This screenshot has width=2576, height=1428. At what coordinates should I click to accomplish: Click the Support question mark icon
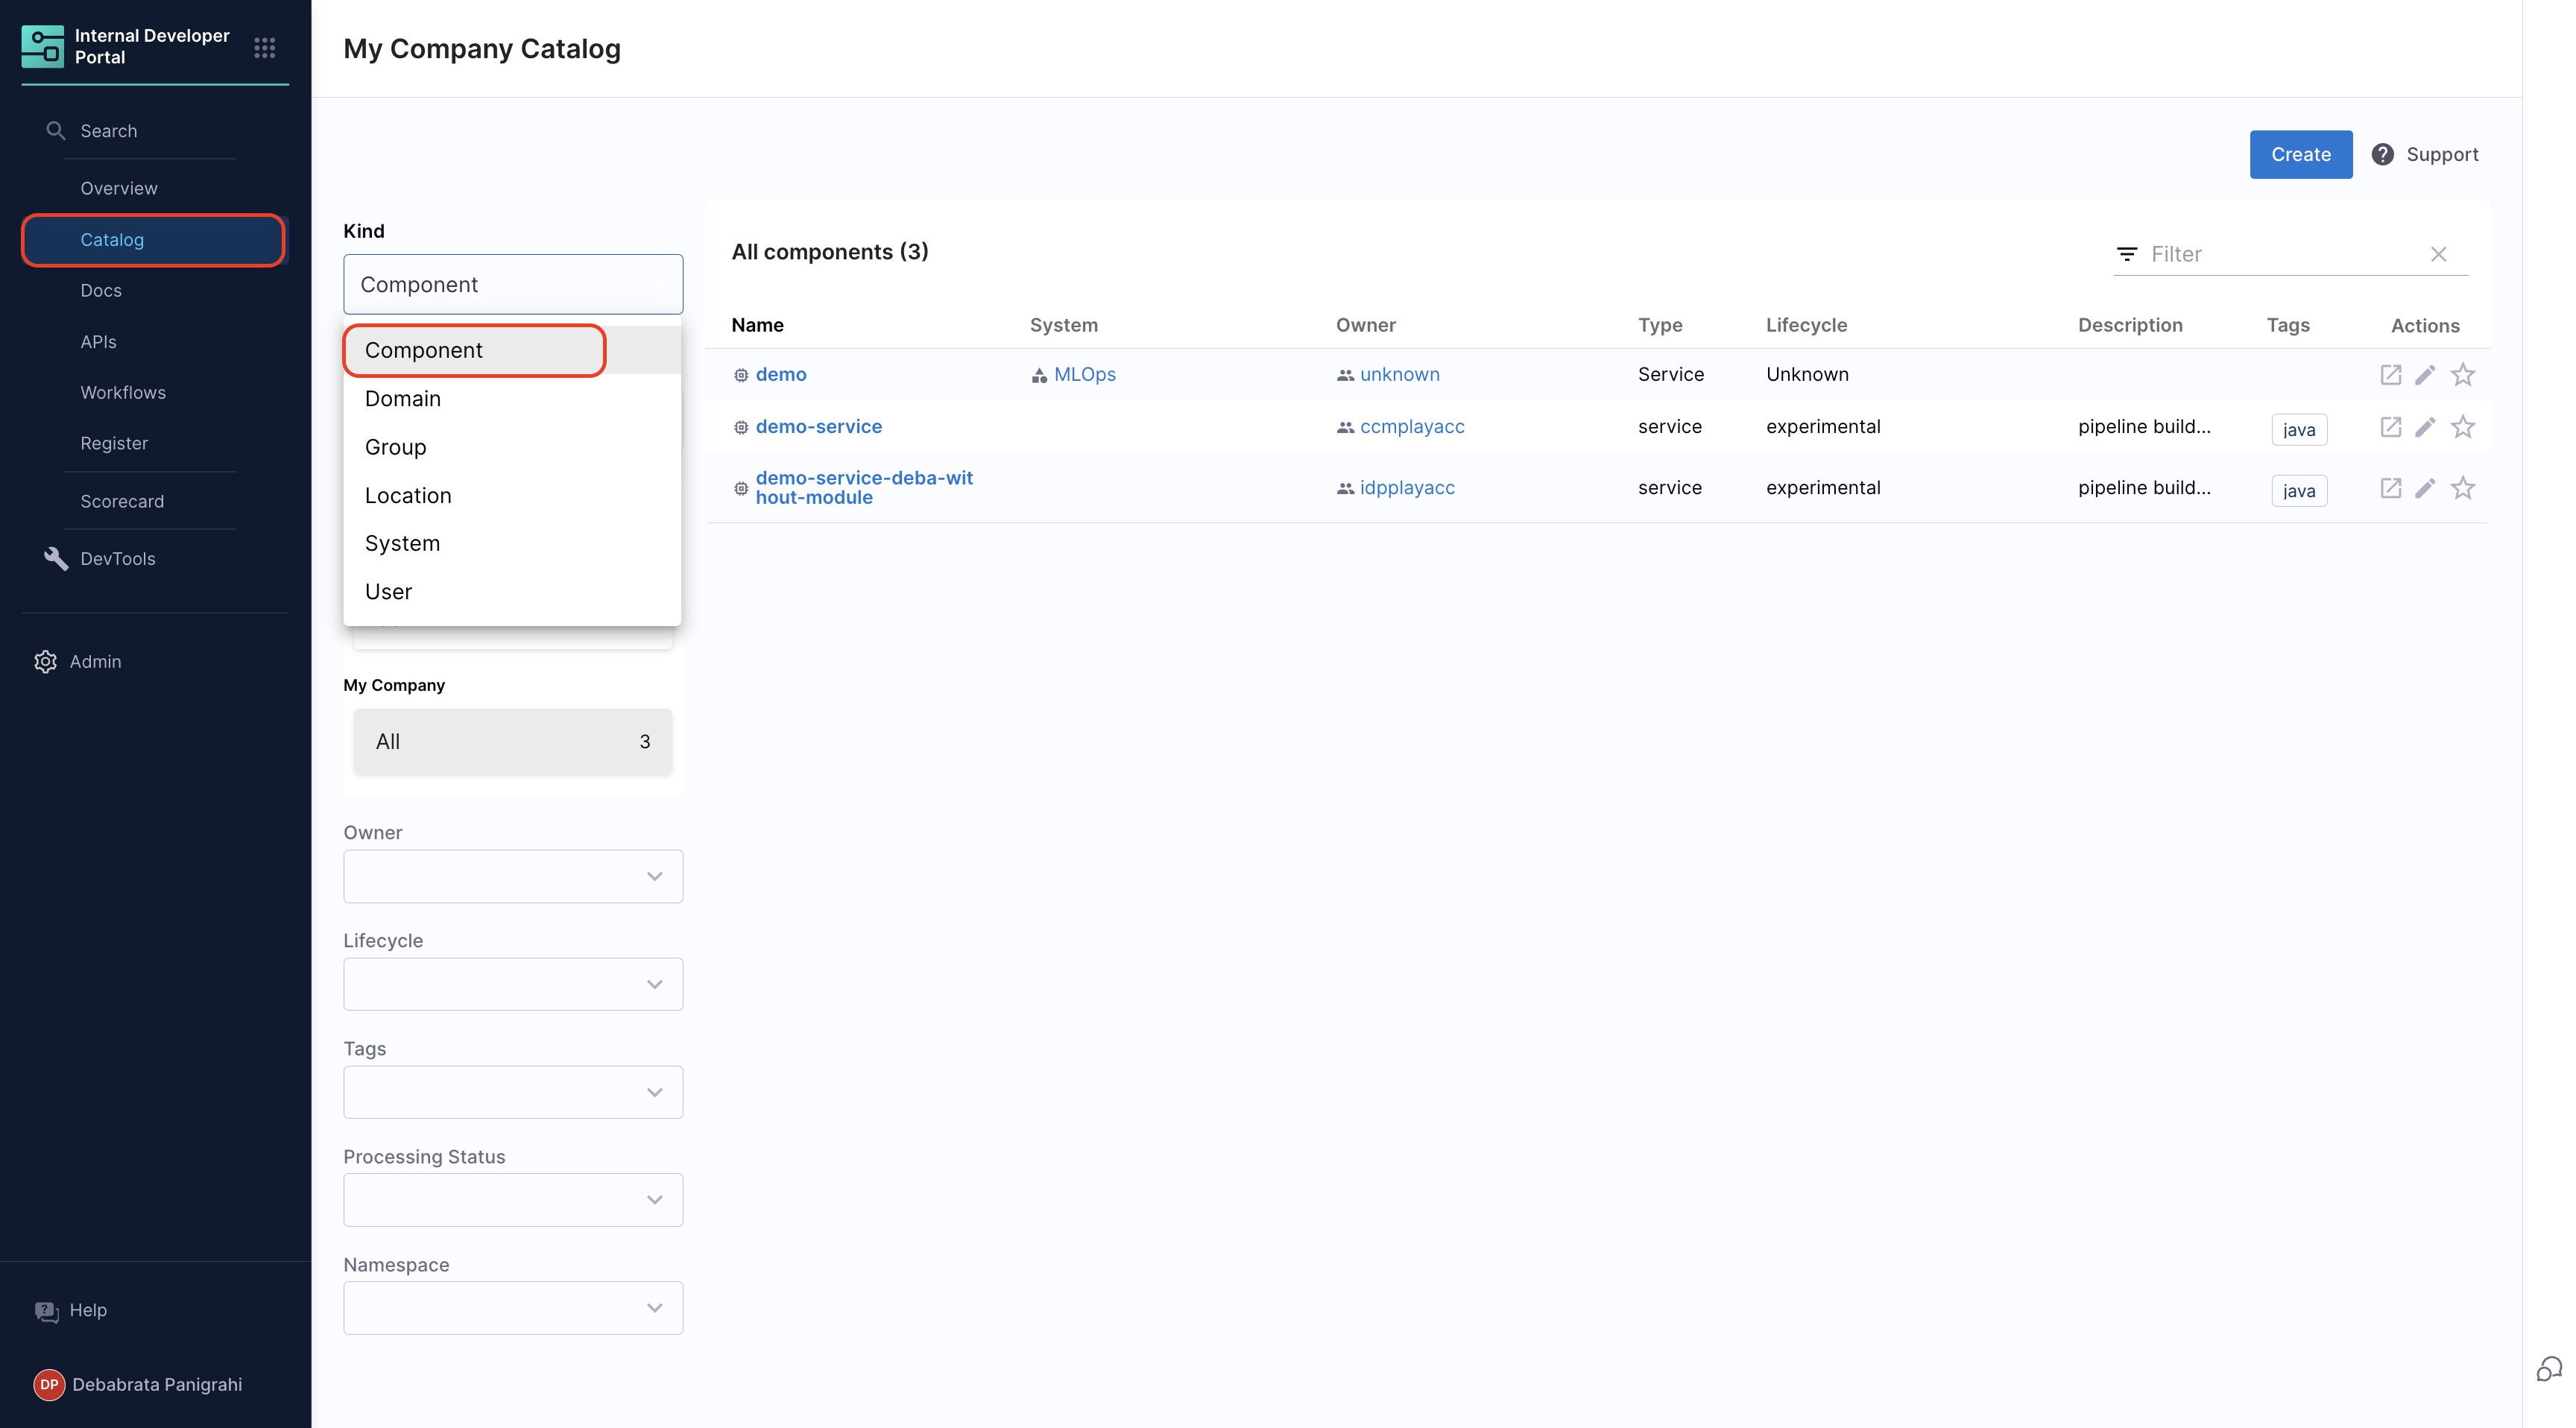(x=2382, y=154)
